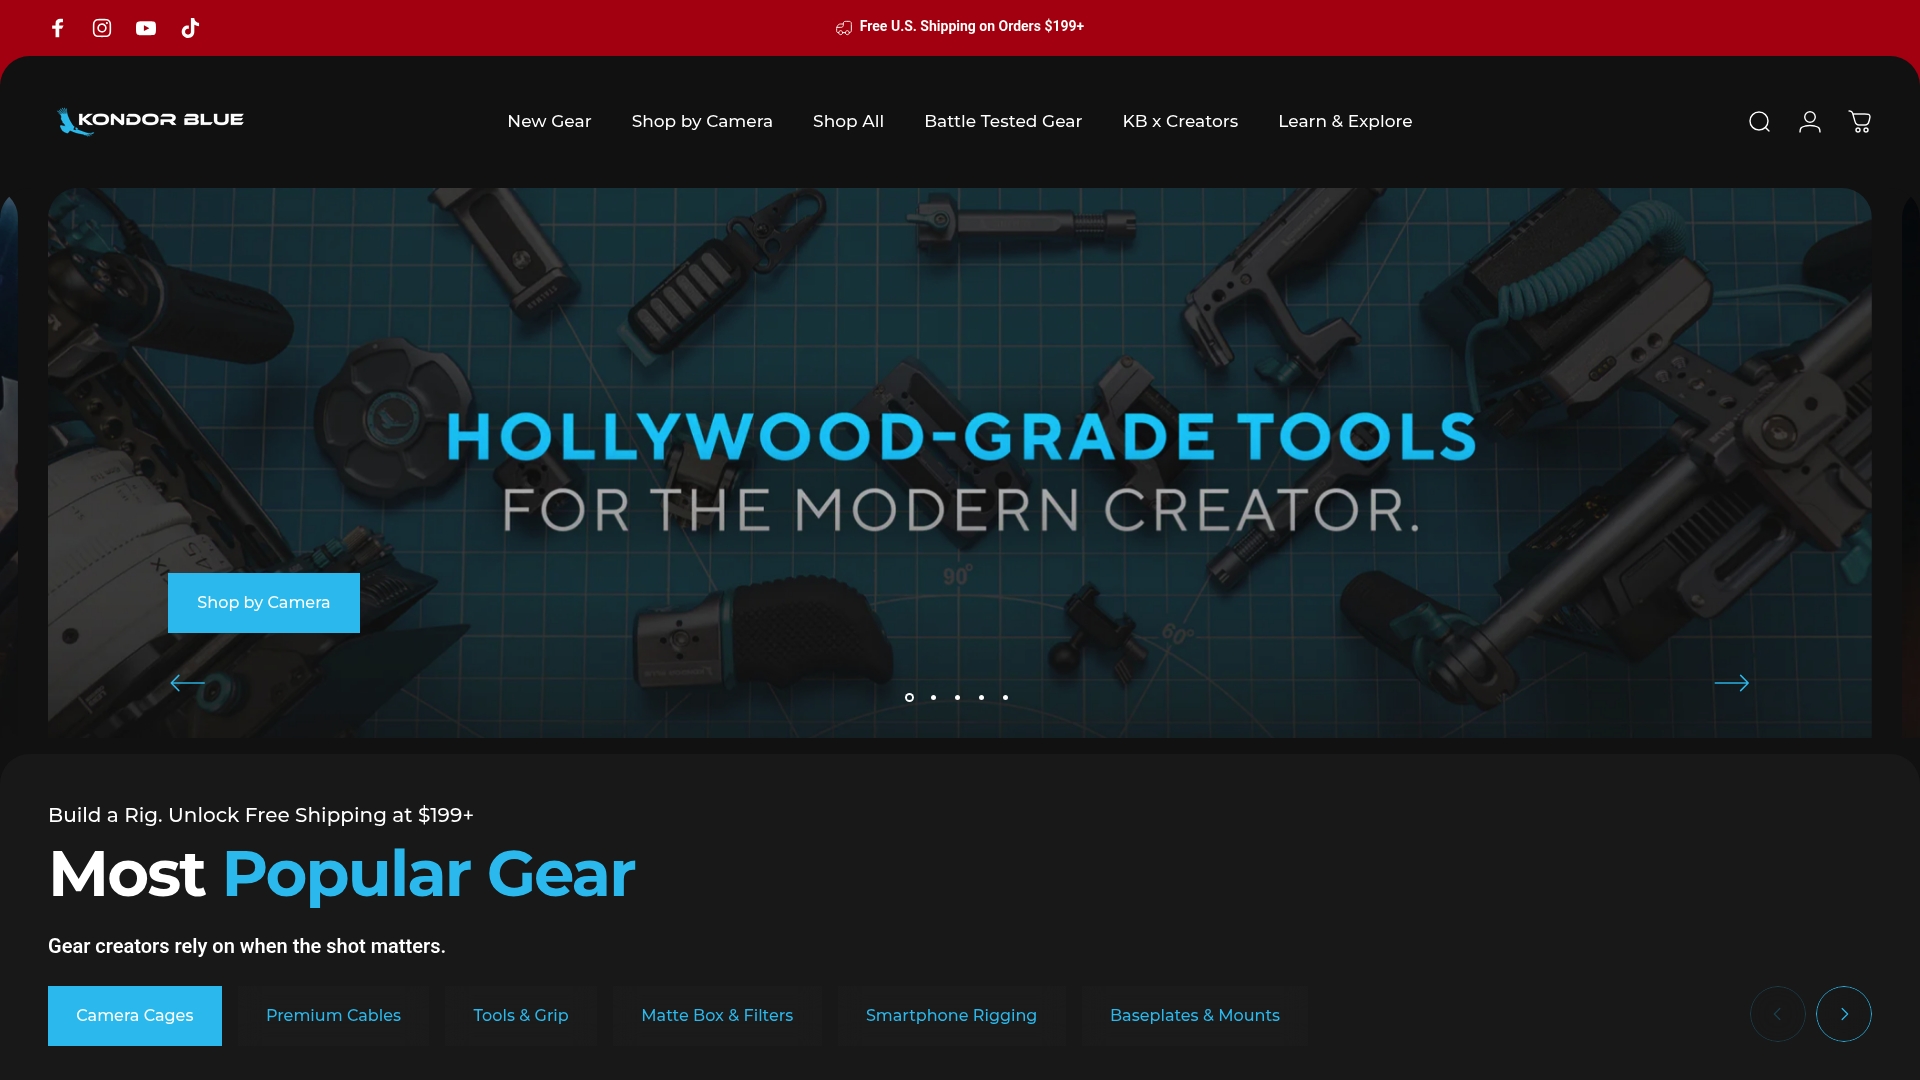Click the free U.S. shipping banner
This screenshot has height=1080, width=1920.
coord(959,27)
